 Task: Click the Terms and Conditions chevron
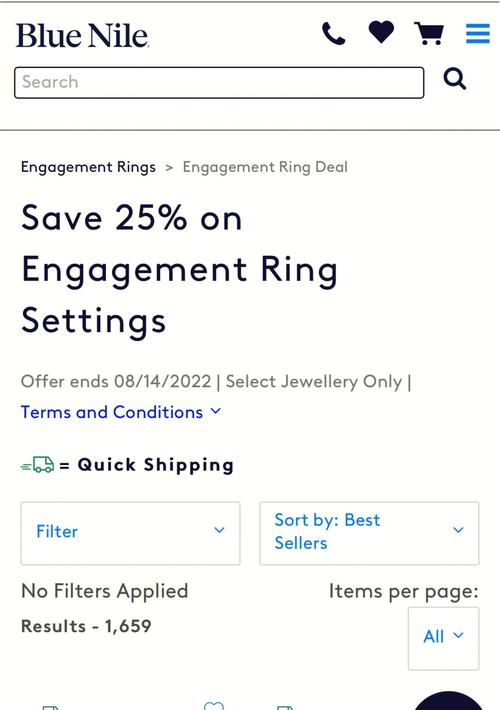pos(216,411)
